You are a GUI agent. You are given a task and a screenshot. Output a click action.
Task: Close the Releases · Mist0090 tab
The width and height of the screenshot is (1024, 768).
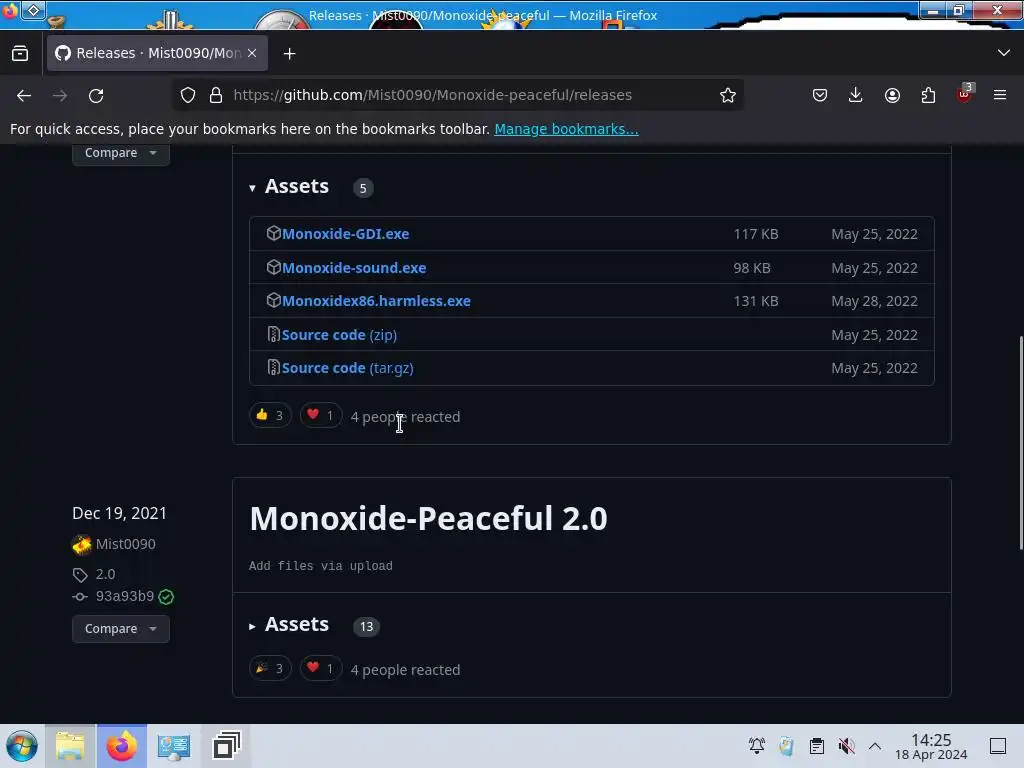click(x=252, y=53)
